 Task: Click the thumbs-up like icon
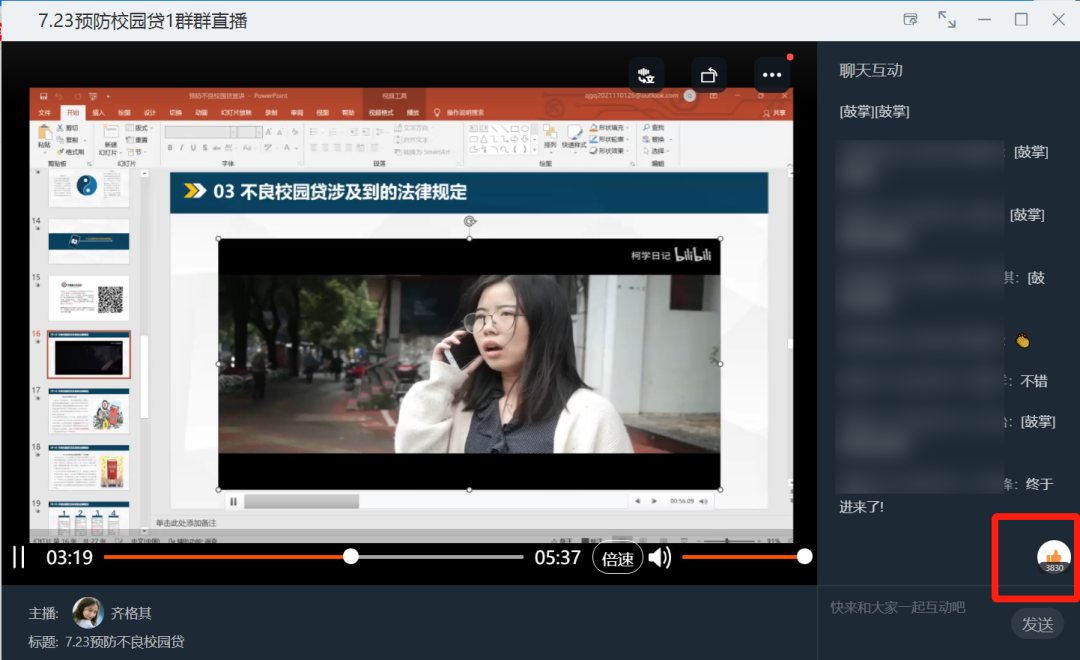(x=1053, y=555)
